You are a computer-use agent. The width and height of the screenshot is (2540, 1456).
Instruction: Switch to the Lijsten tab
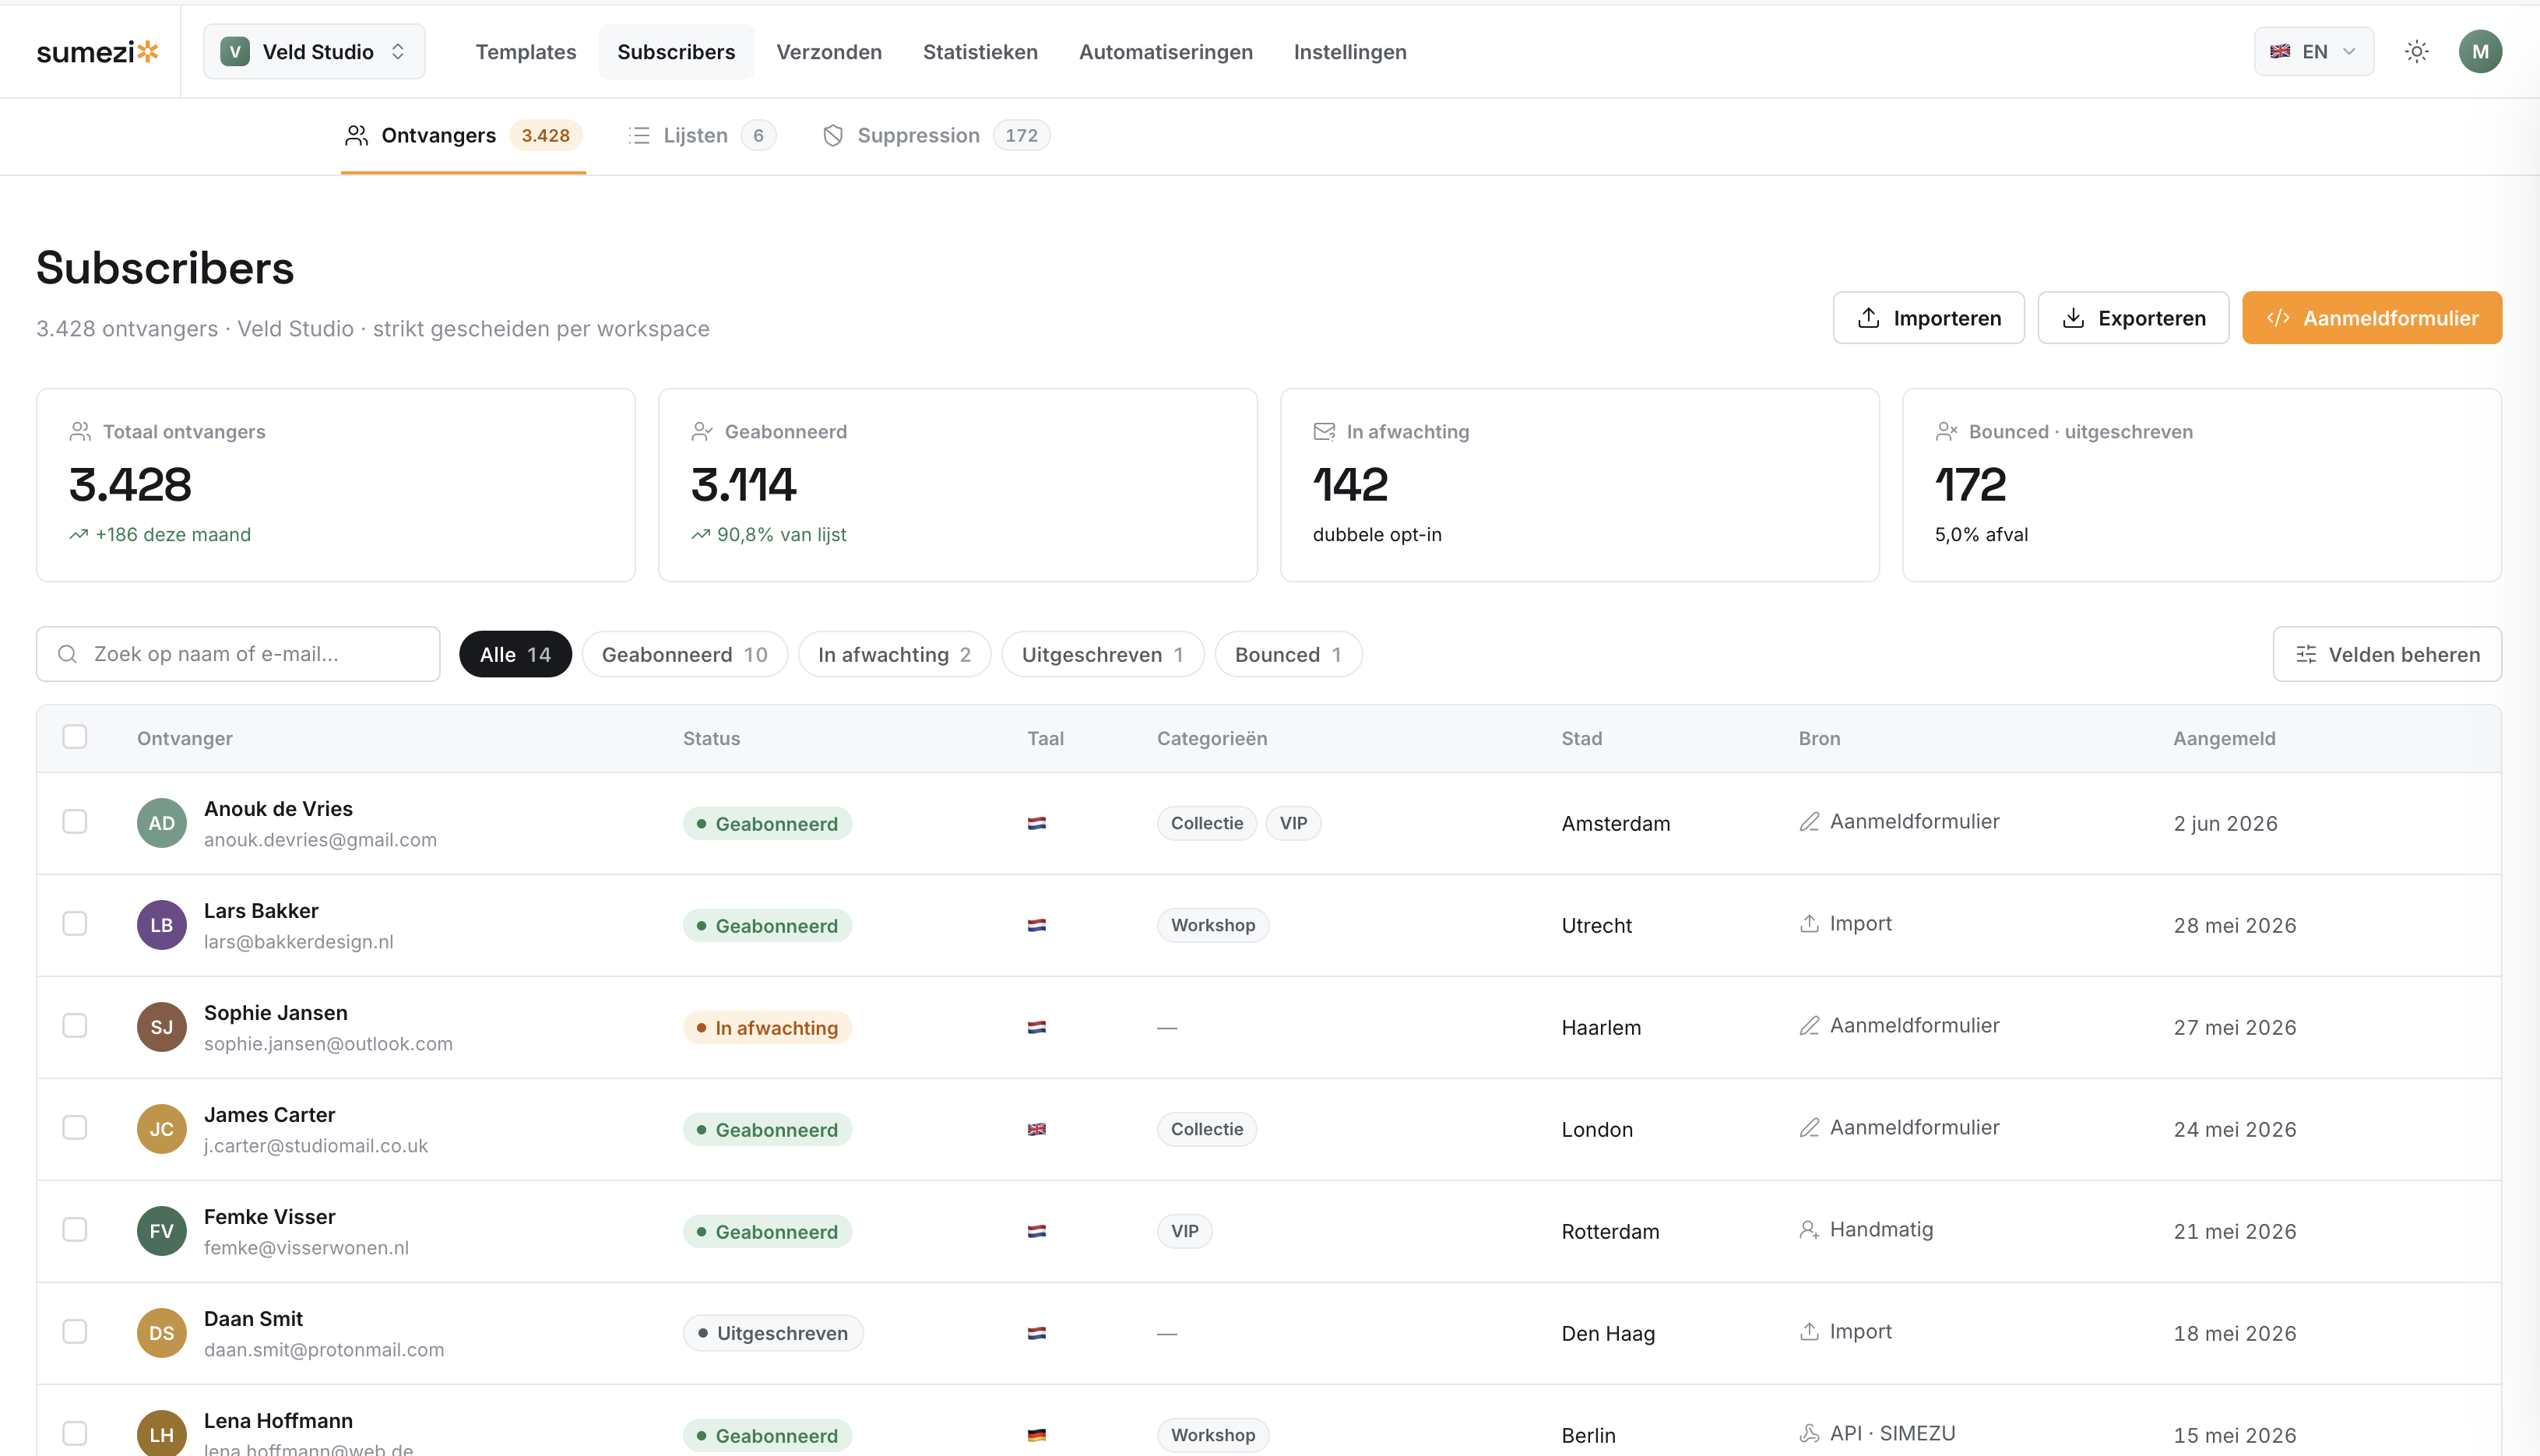(701, 136)
